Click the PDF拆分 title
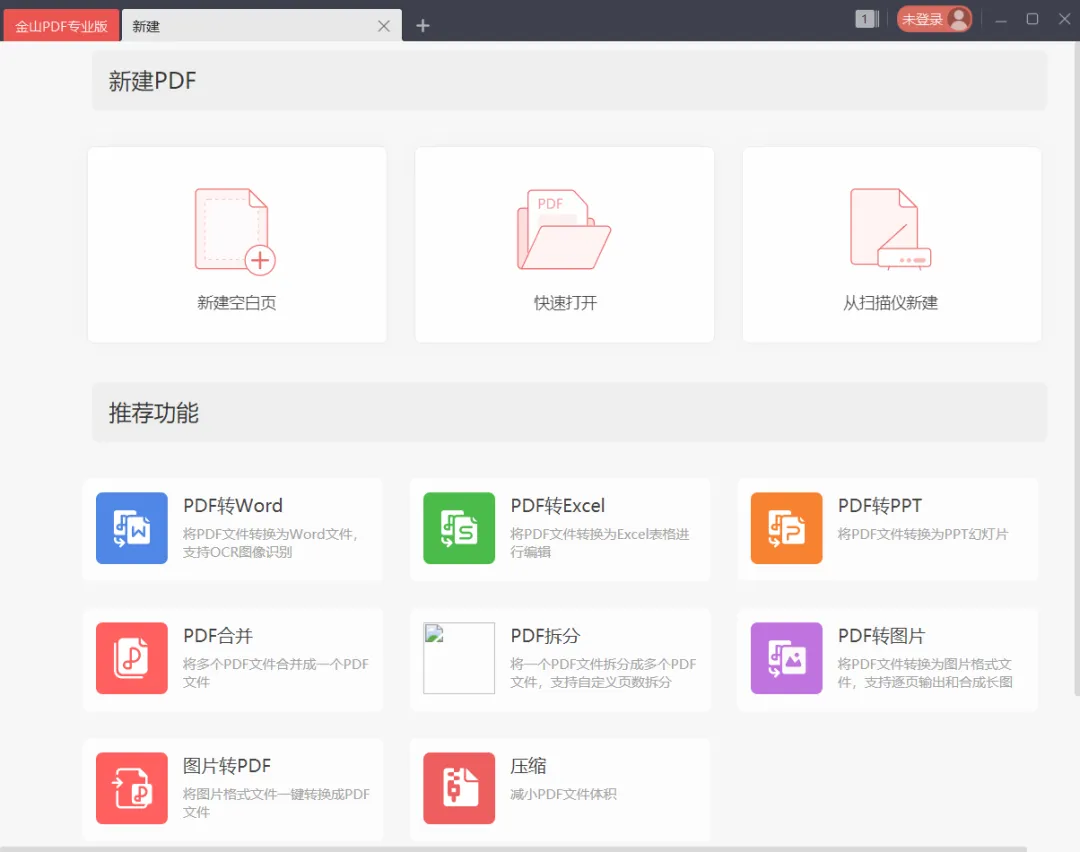The height and width of the screenshot is (852, 1080). click(546, 636)
